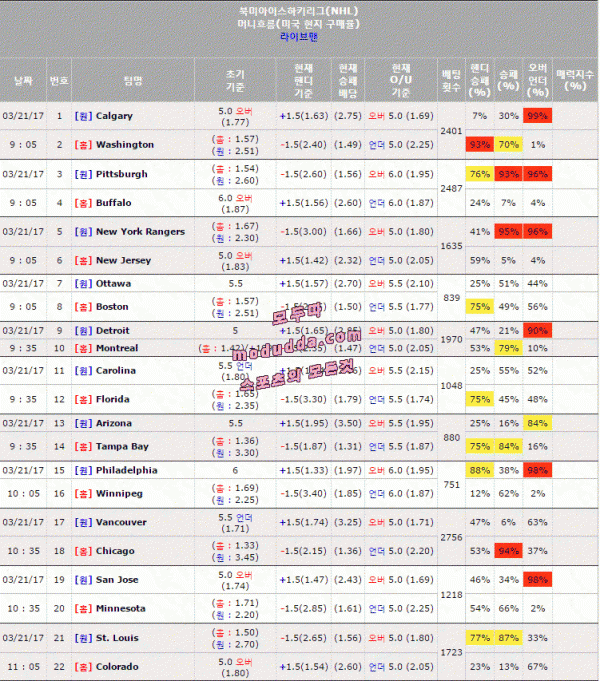The height and width of the screenshot is (681, 600).
Task: Click the 날짜 column header
Action: click(23, 80)
